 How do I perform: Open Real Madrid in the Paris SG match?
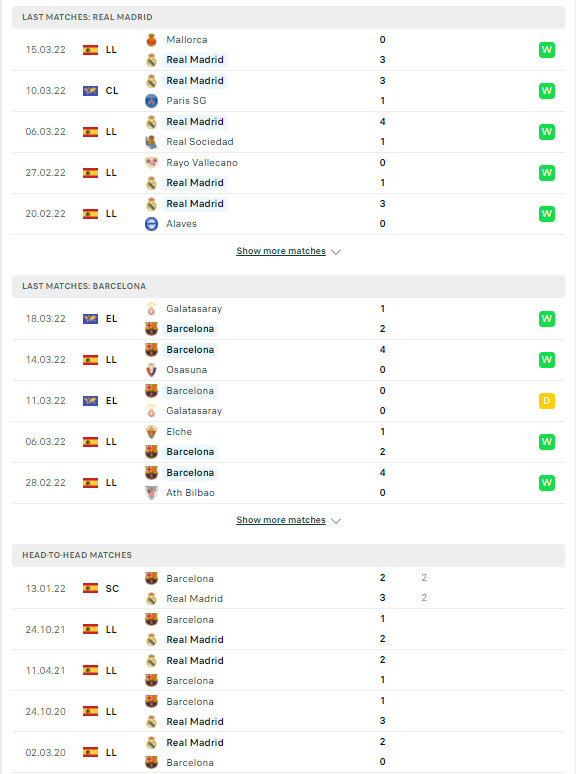click(x=195, y=80)
